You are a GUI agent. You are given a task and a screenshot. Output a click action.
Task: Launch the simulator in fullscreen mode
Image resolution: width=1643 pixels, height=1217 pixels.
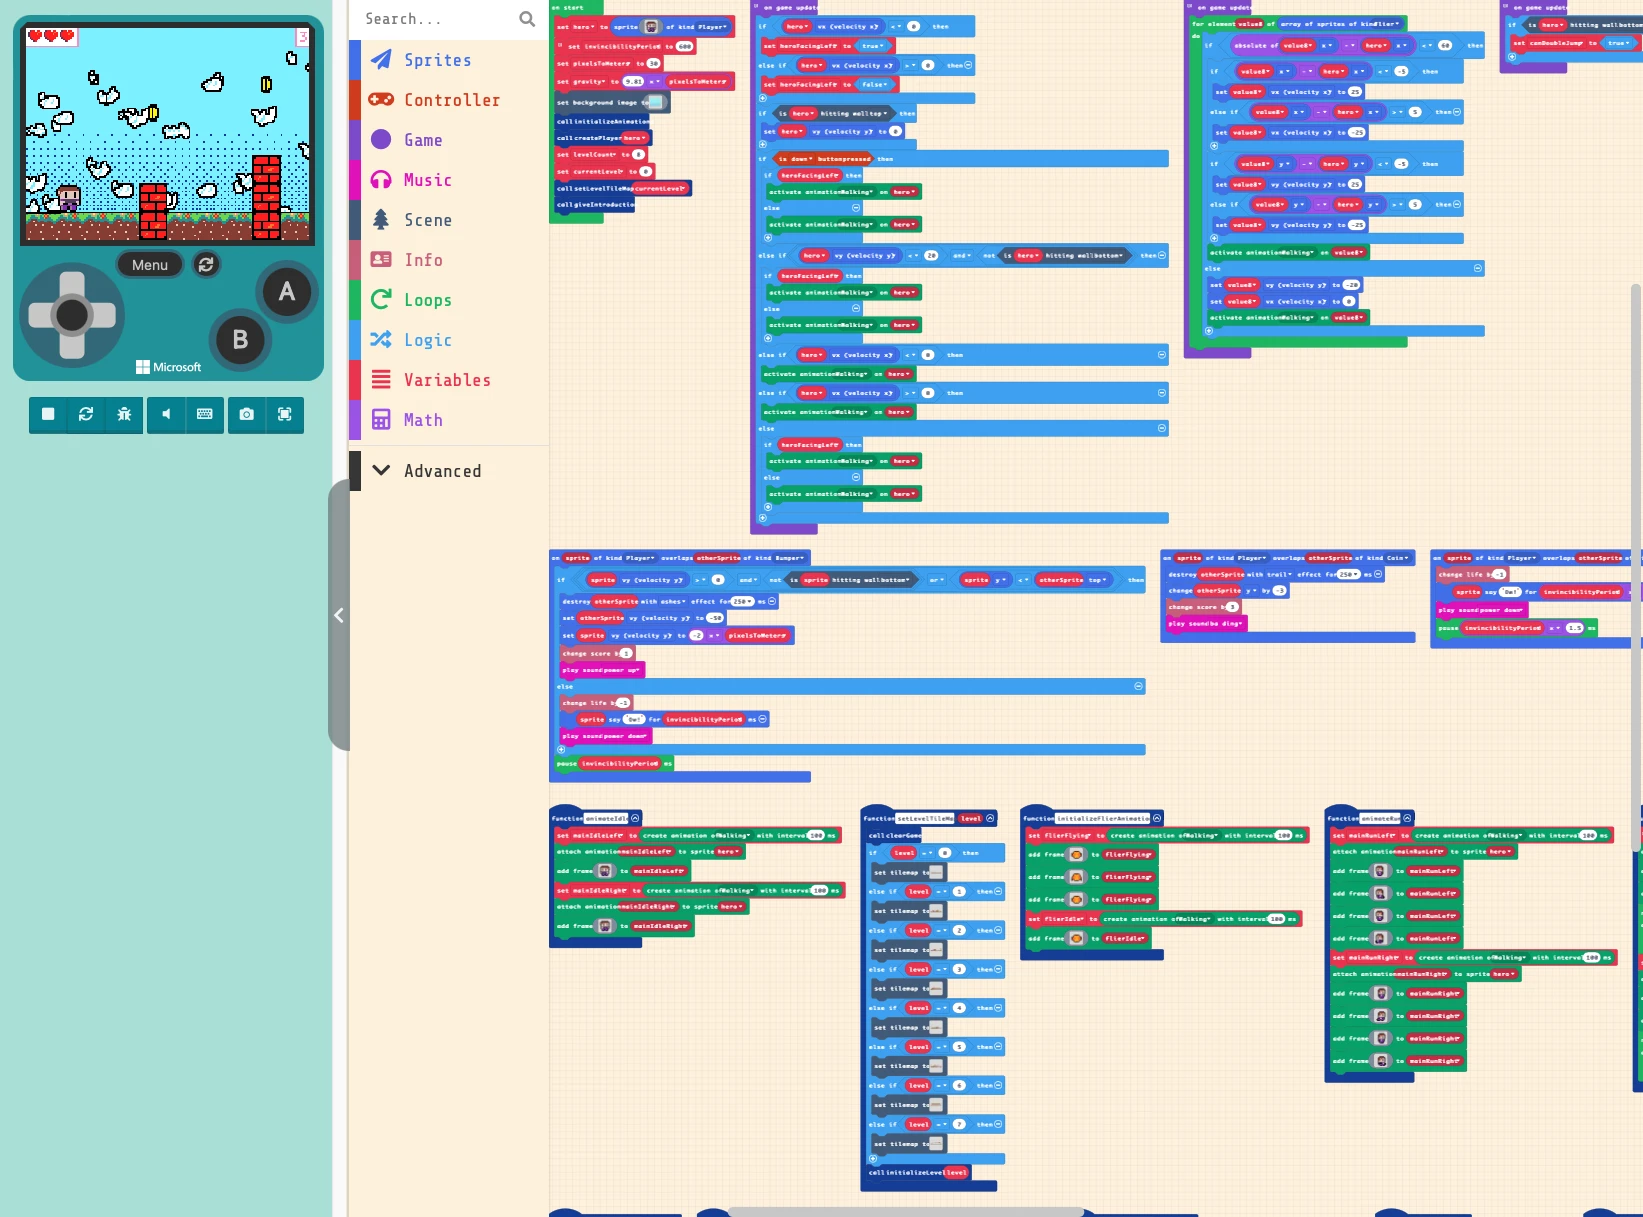click(285, 414)
